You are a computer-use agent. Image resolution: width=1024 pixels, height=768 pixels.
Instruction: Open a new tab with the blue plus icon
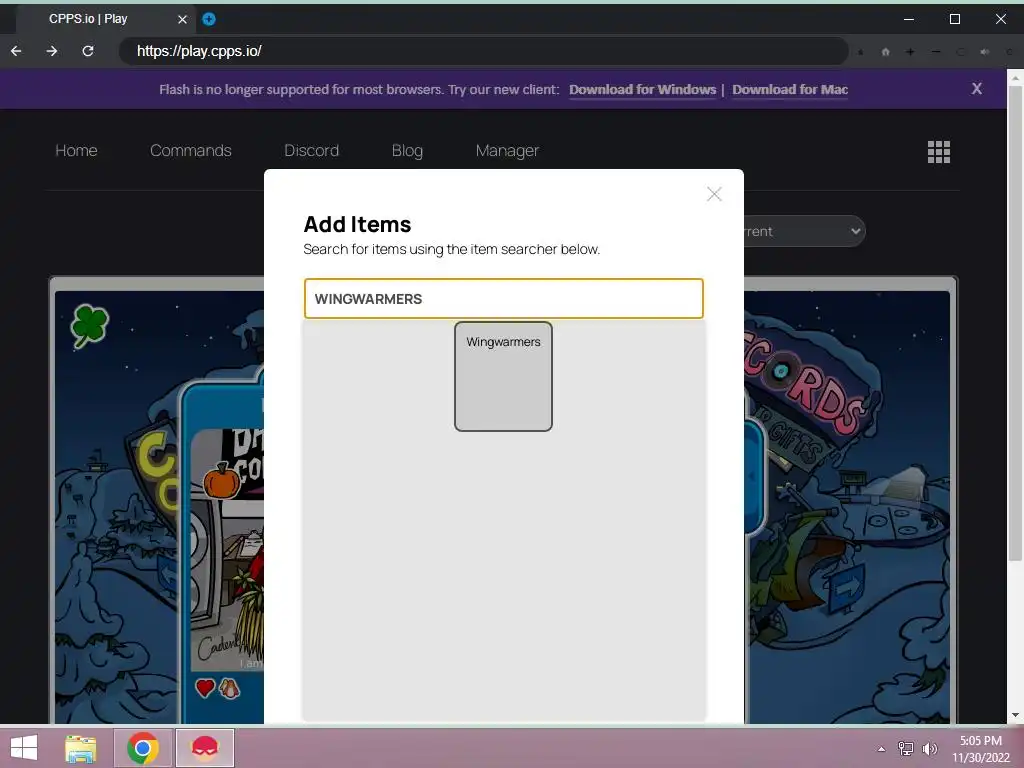[209, 19]
